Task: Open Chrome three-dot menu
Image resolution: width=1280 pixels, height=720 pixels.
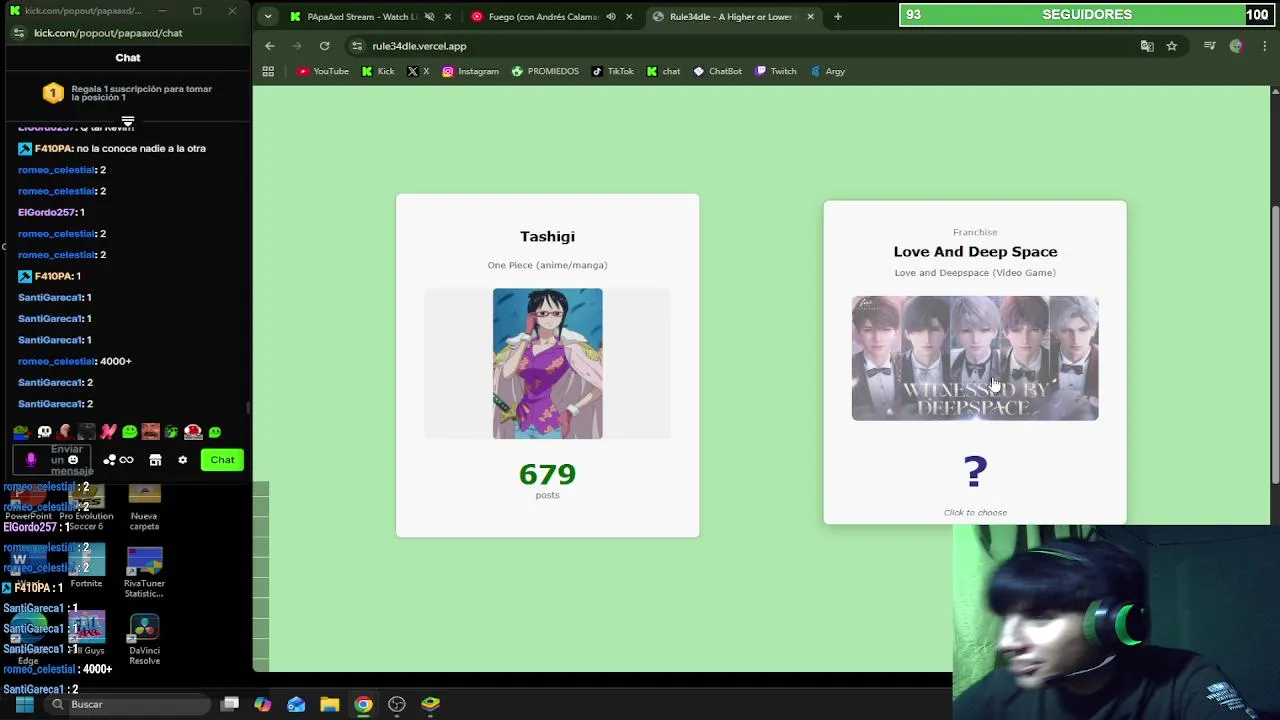Action: tap(1265, 46)
